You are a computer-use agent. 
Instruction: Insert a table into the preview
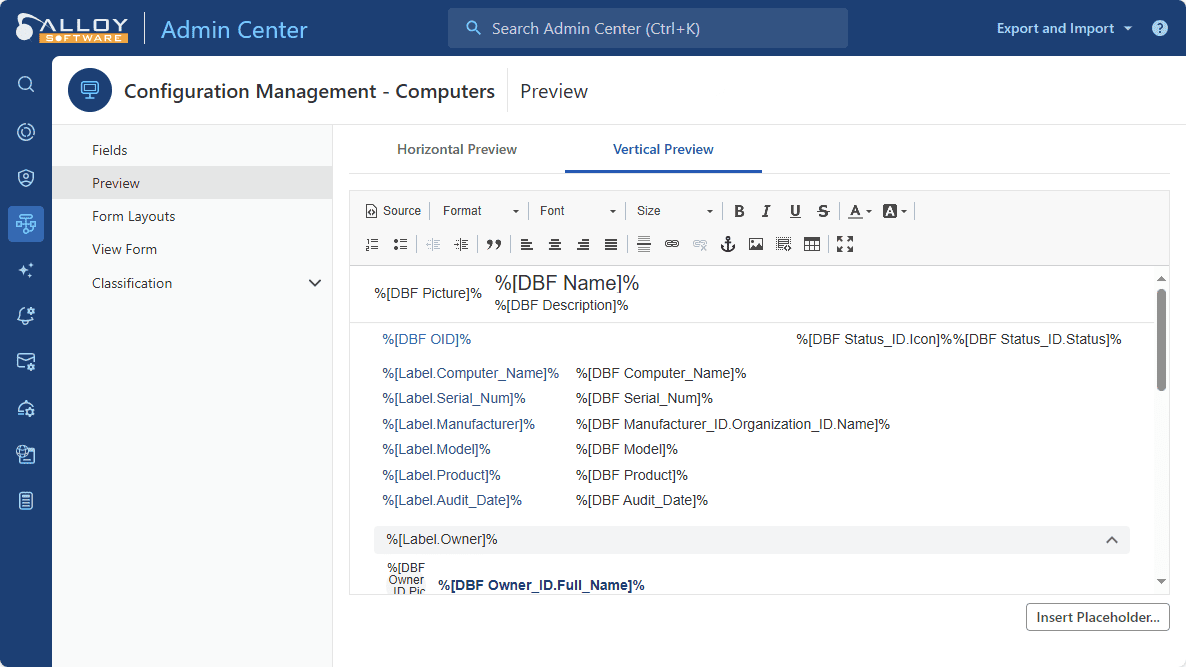(812, 244)
